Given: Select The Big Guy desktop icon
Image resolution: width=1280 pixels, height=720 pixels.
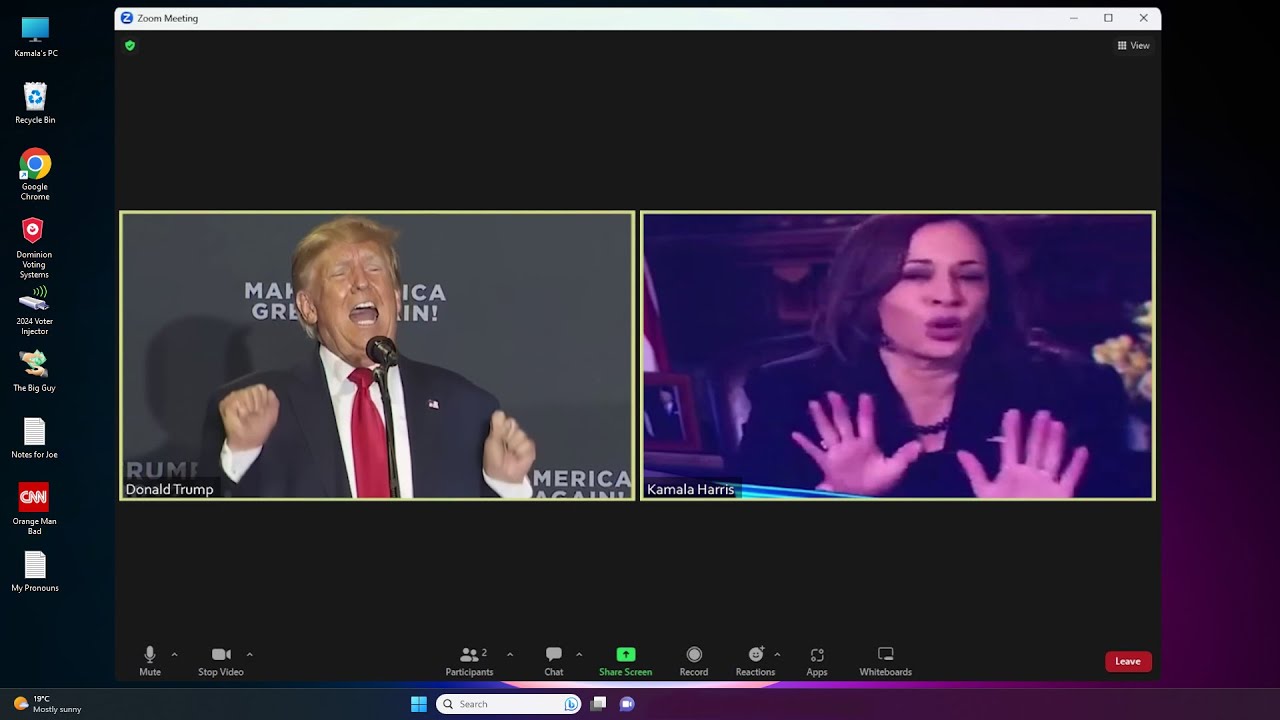Looking at the screenshot, I should pos(34,371).
